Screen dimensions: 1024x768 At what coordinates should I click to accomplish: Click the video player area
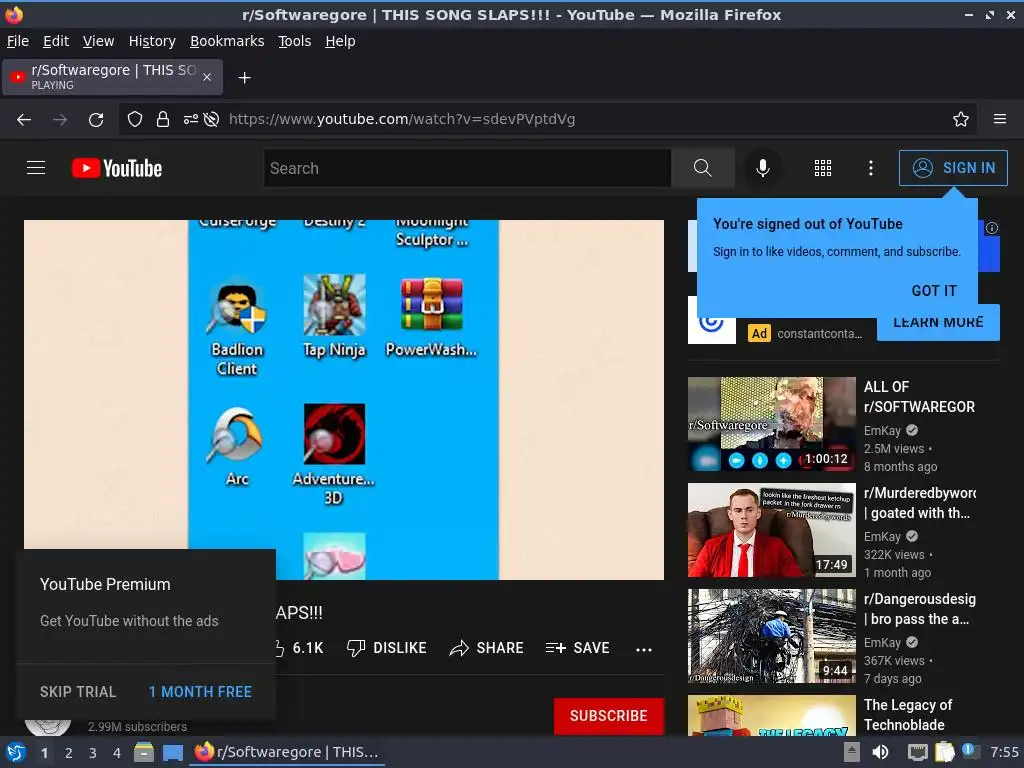click(x=344, y=399)
